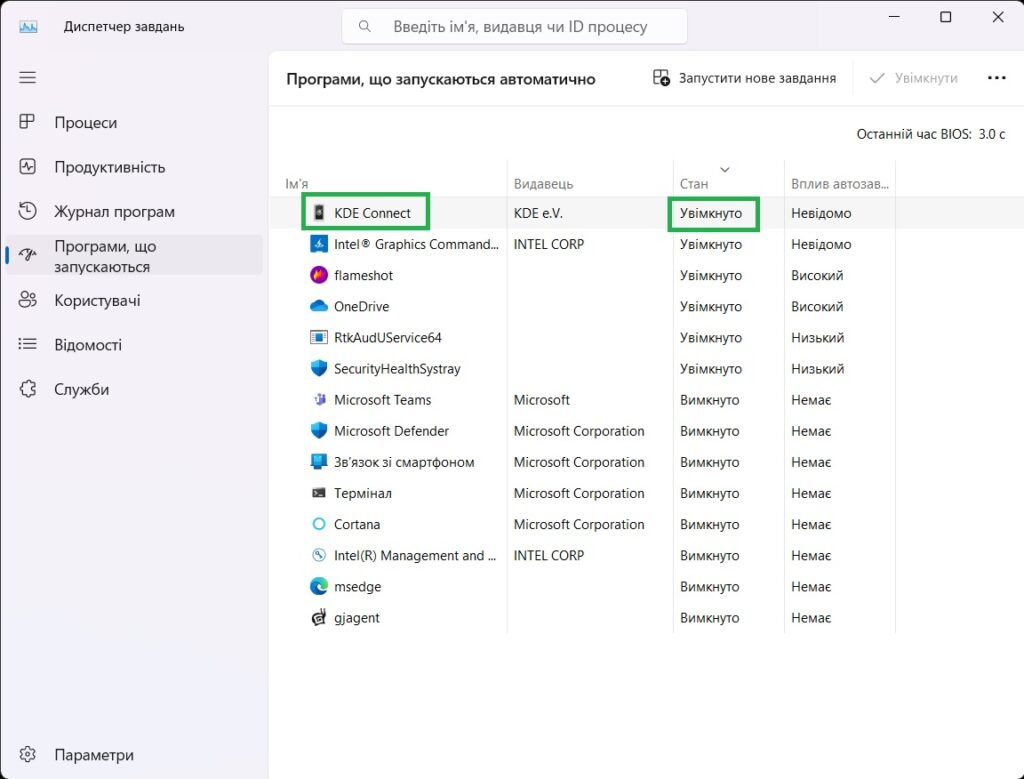Click the Процеси sidebar icon

coord(27,122)
